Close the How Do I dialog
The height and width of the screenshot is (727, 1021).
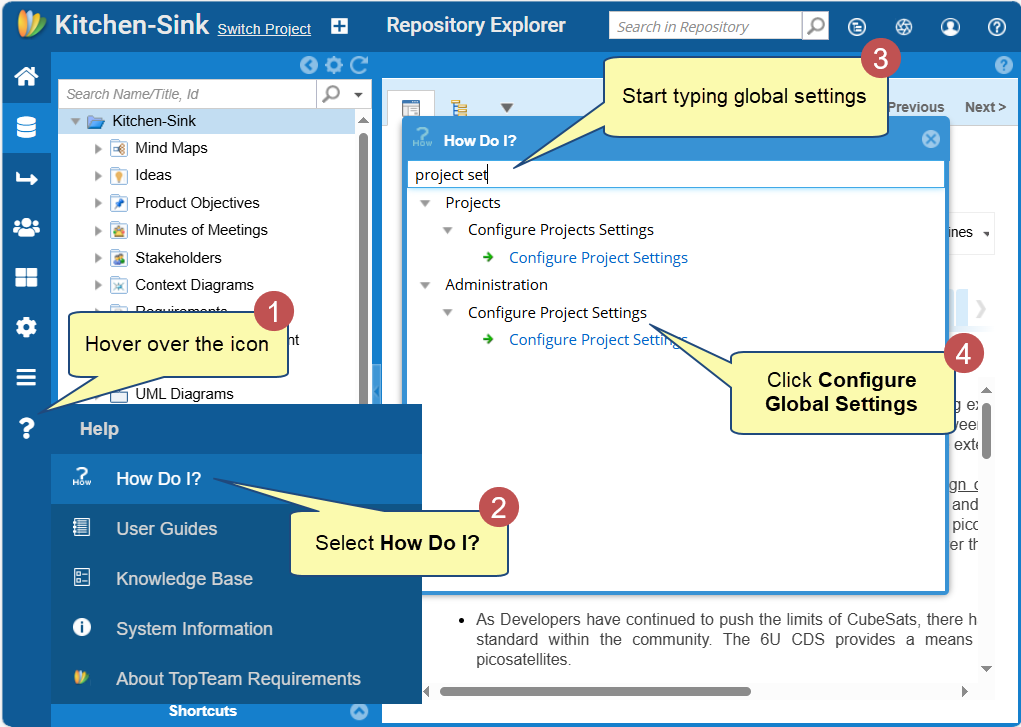point(931,139)
